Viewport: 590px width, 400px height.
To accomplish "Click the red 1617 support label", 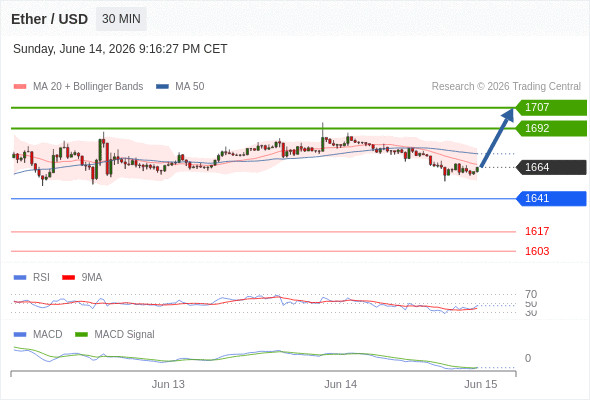I will (537, 231).
